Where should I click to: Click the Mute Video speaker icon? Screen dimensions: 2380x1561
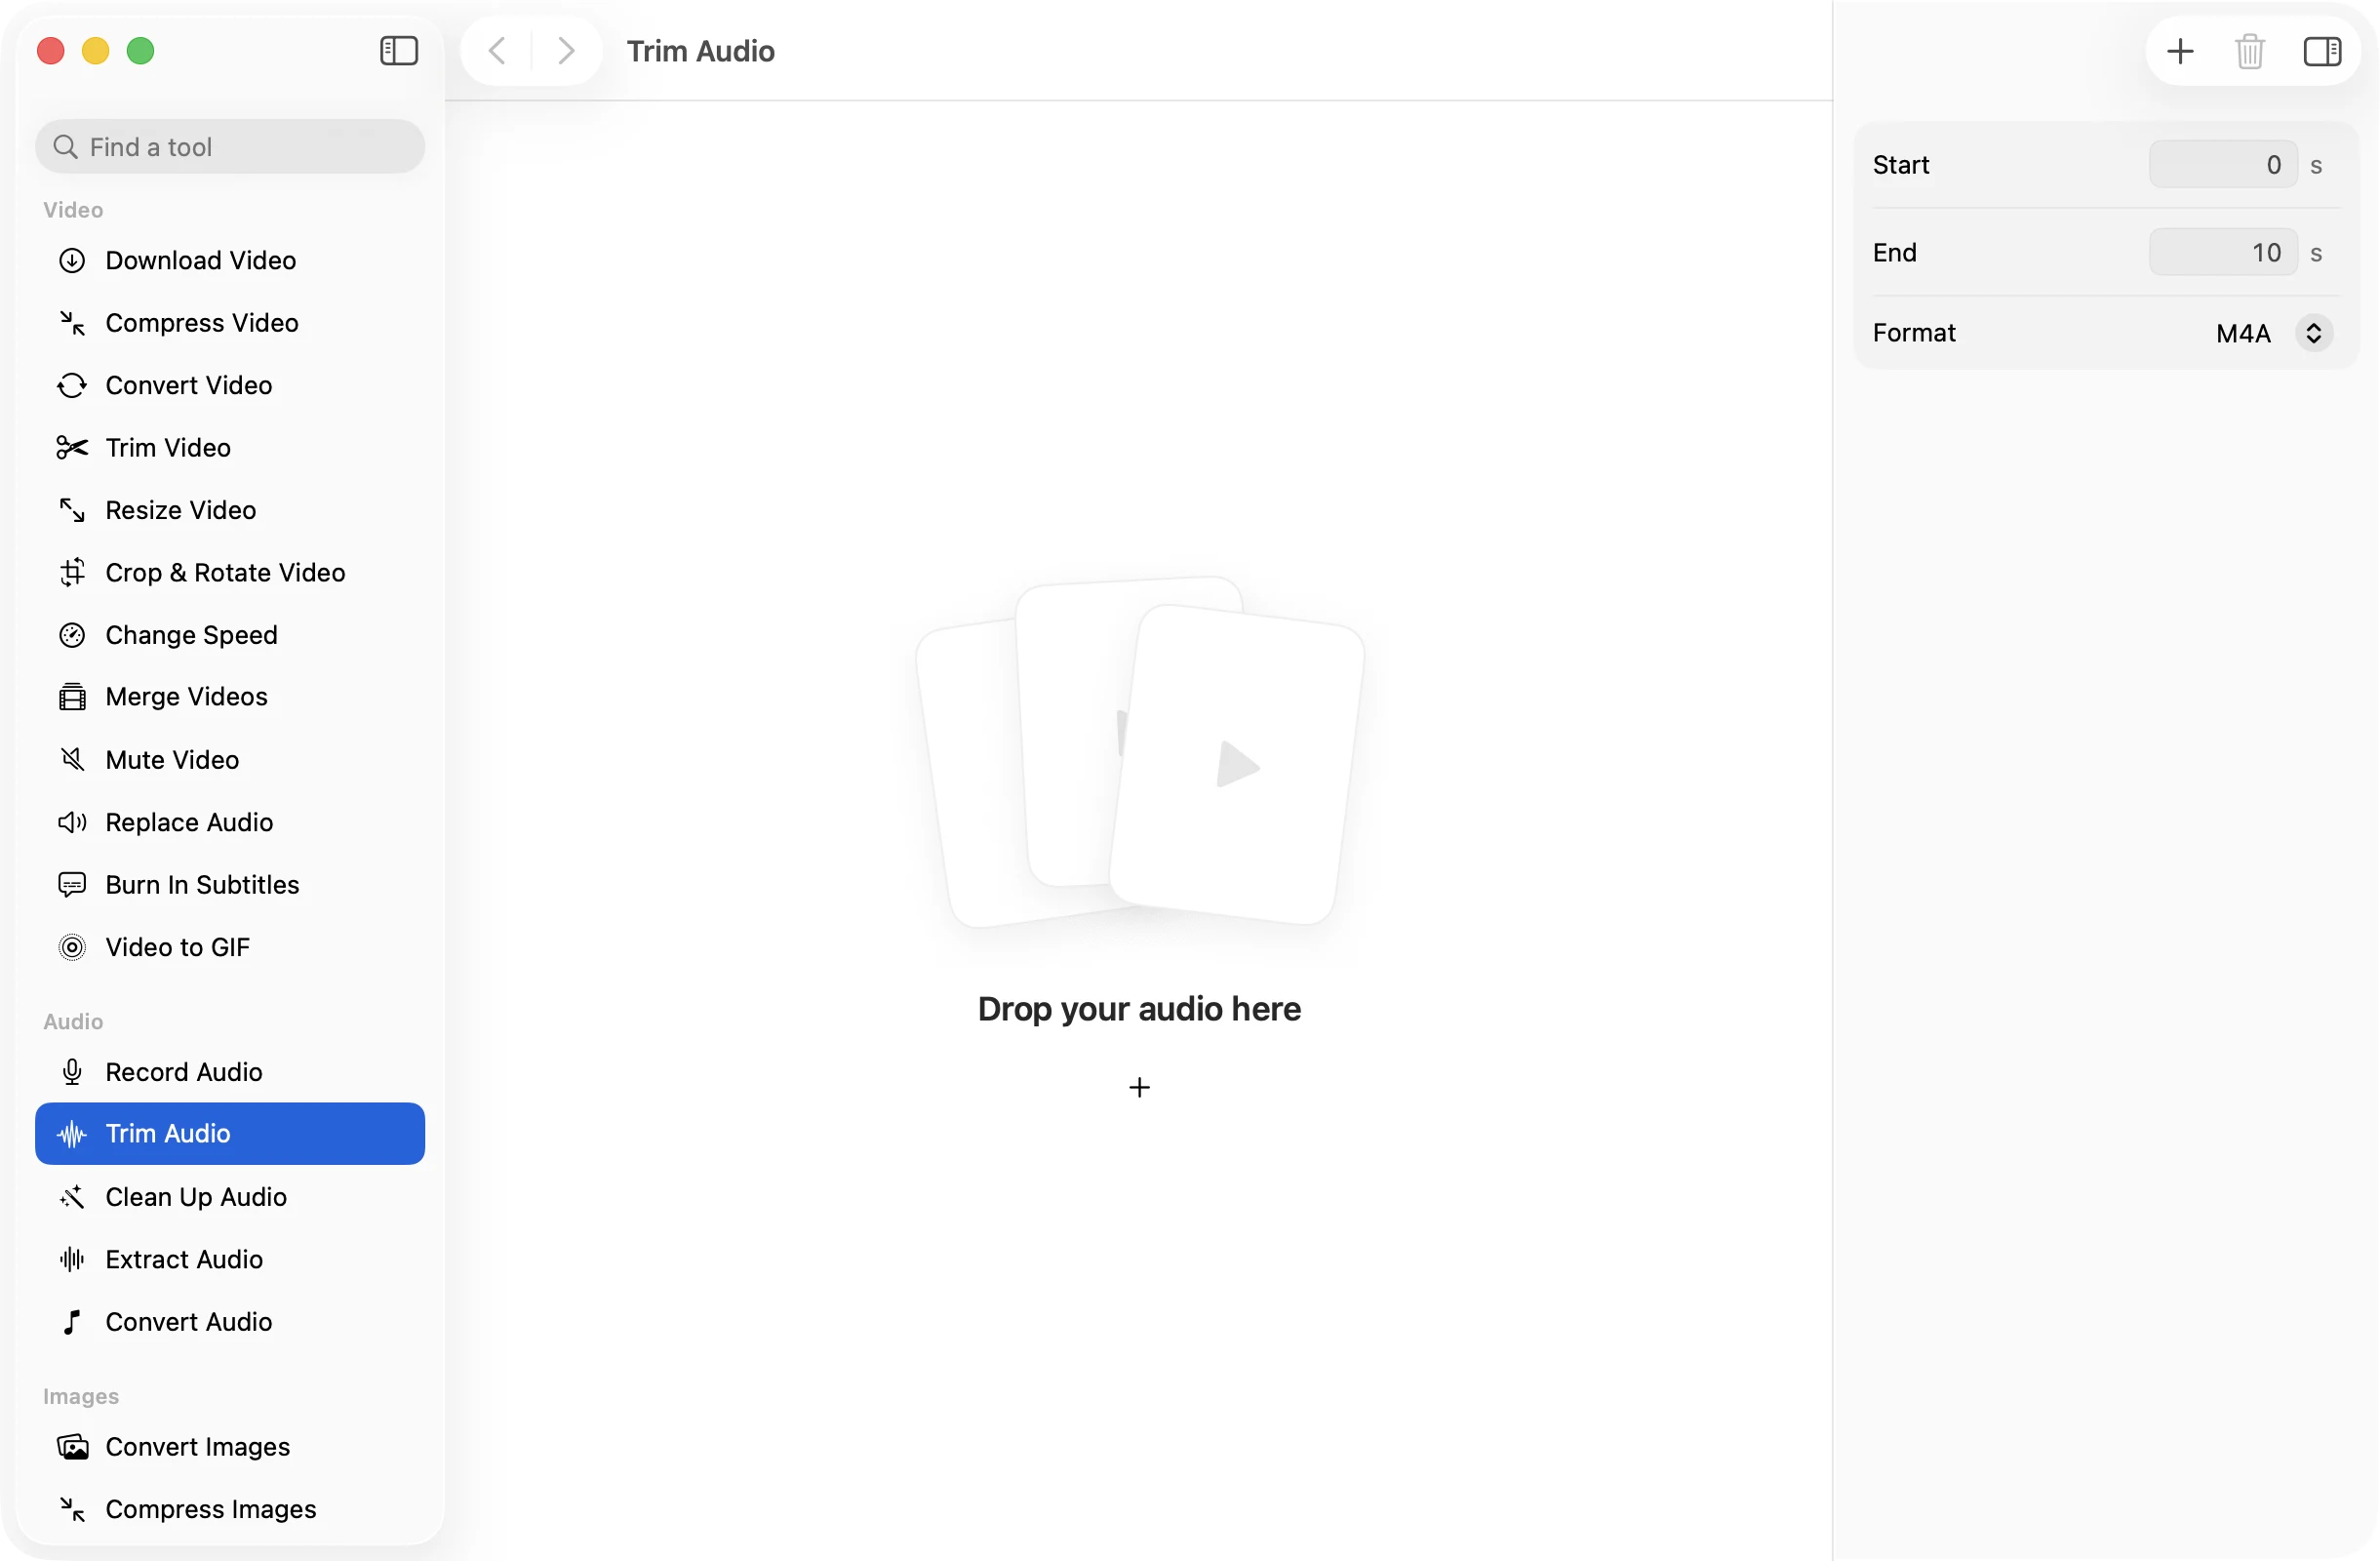pos(72,760)
